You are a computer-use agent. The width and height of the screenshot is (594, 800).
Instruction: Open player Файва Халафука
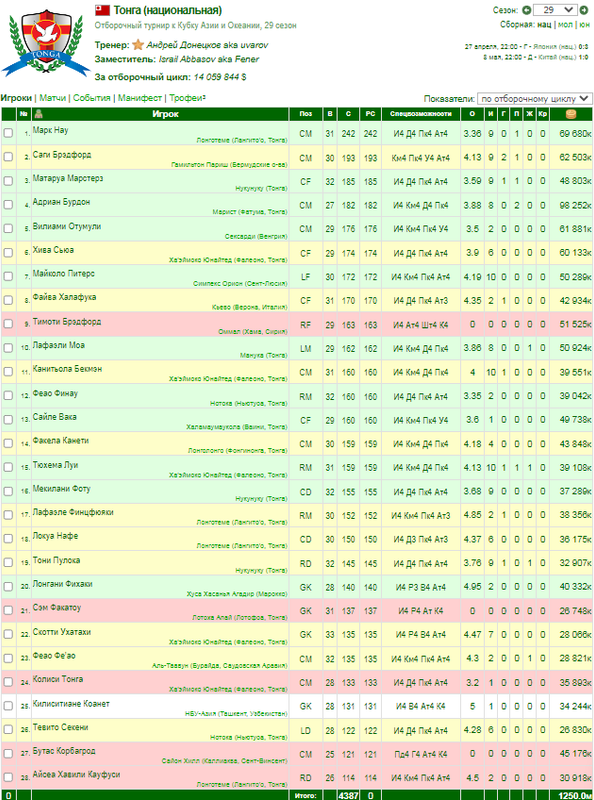(64, 297)
